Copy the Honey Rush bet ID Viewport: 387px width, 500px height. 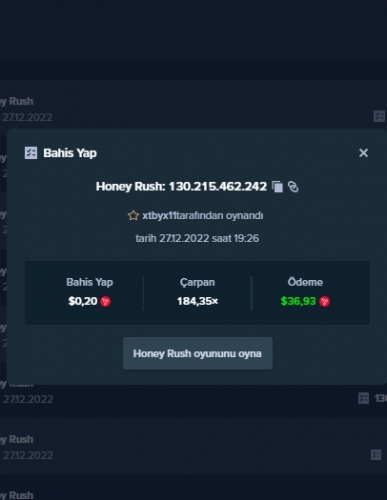[277, 187]
